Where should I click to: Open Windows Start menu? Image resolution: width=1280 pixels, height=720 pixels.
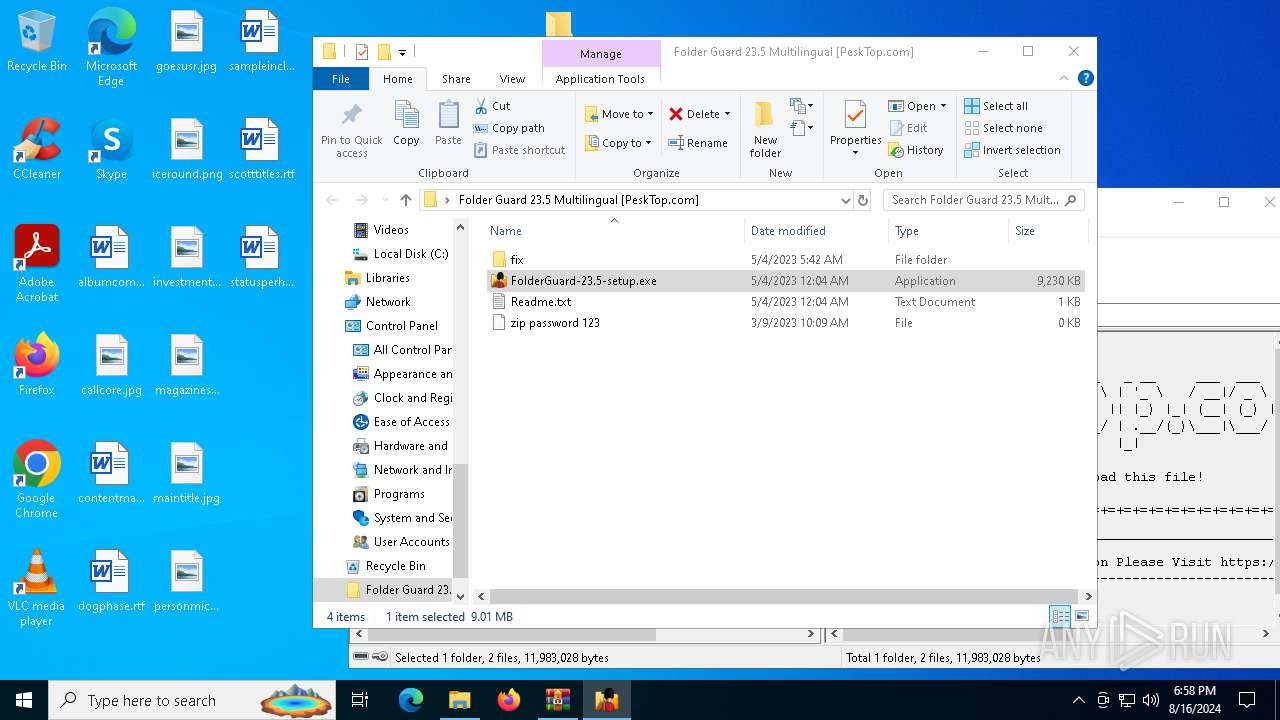[24, 700]
